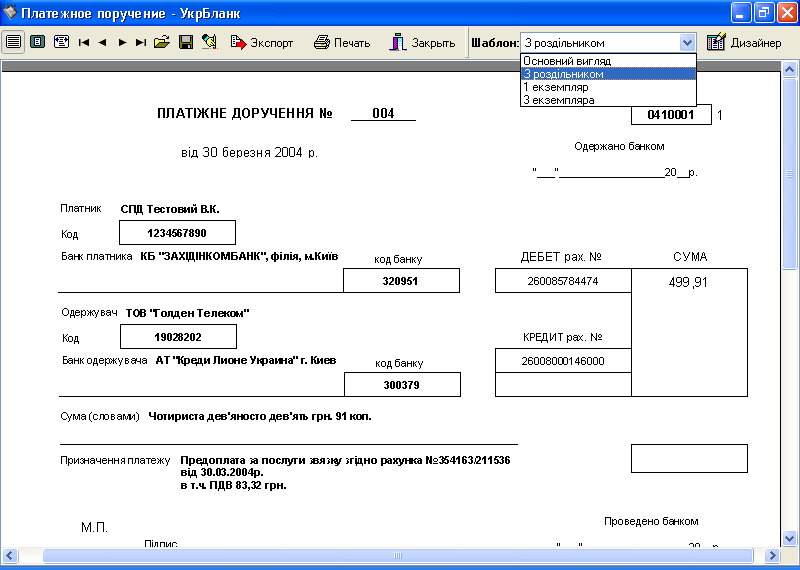Select '1 екземпляр' template option

555,87
